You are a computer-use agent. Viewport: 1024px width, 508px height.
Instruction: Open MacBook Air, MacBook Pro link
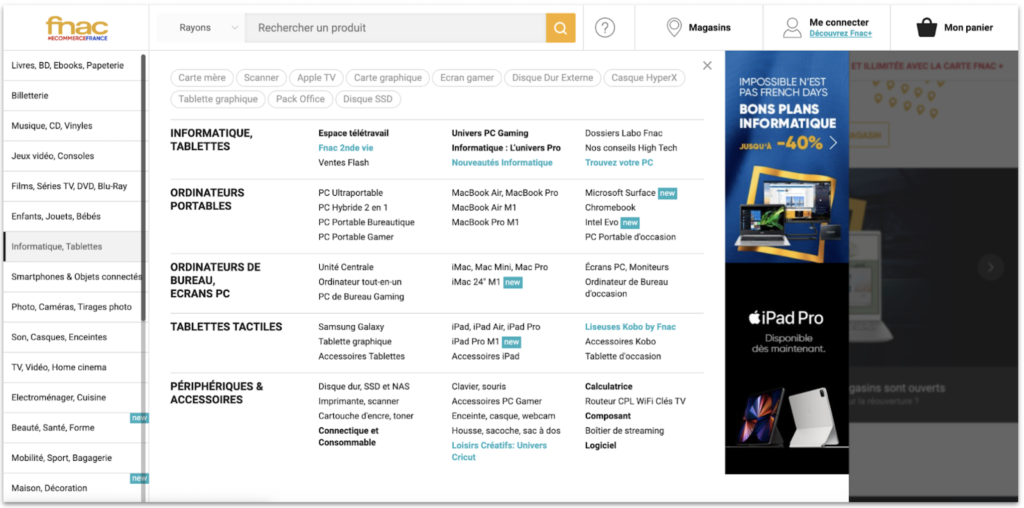click(x=504, y=193)
